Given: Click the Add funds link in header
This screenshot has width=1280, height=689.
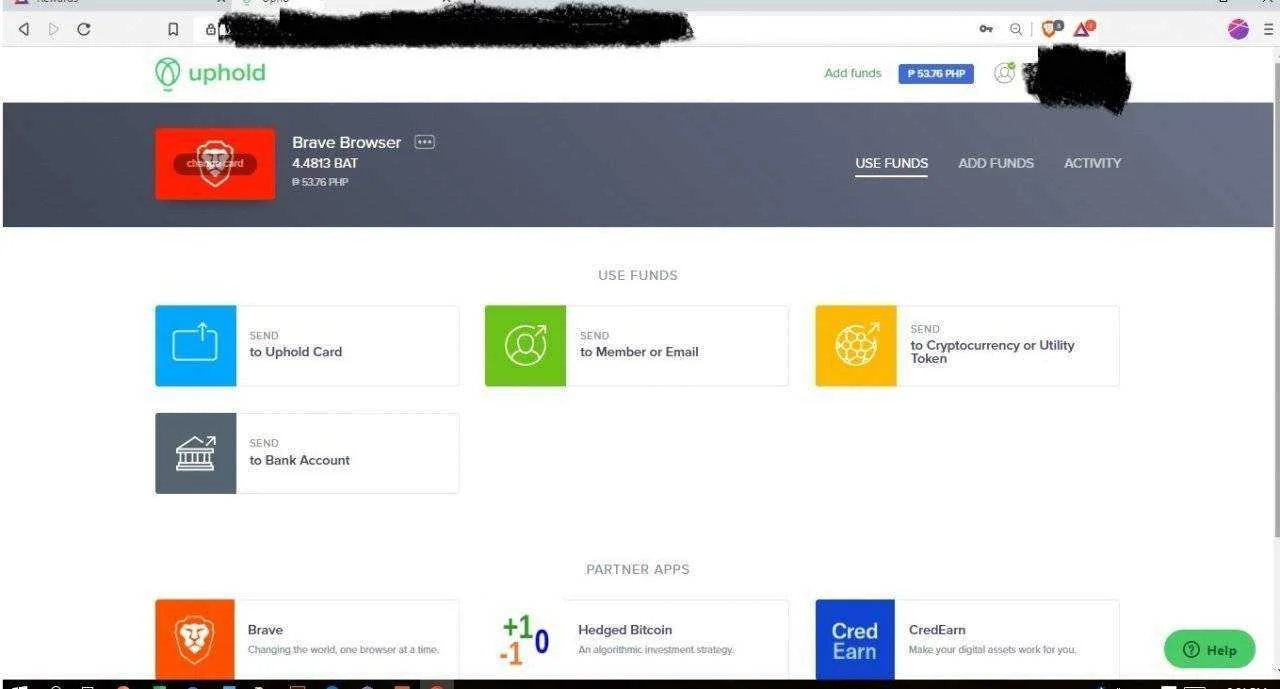Looking at the screenshot, I should 853,73.
